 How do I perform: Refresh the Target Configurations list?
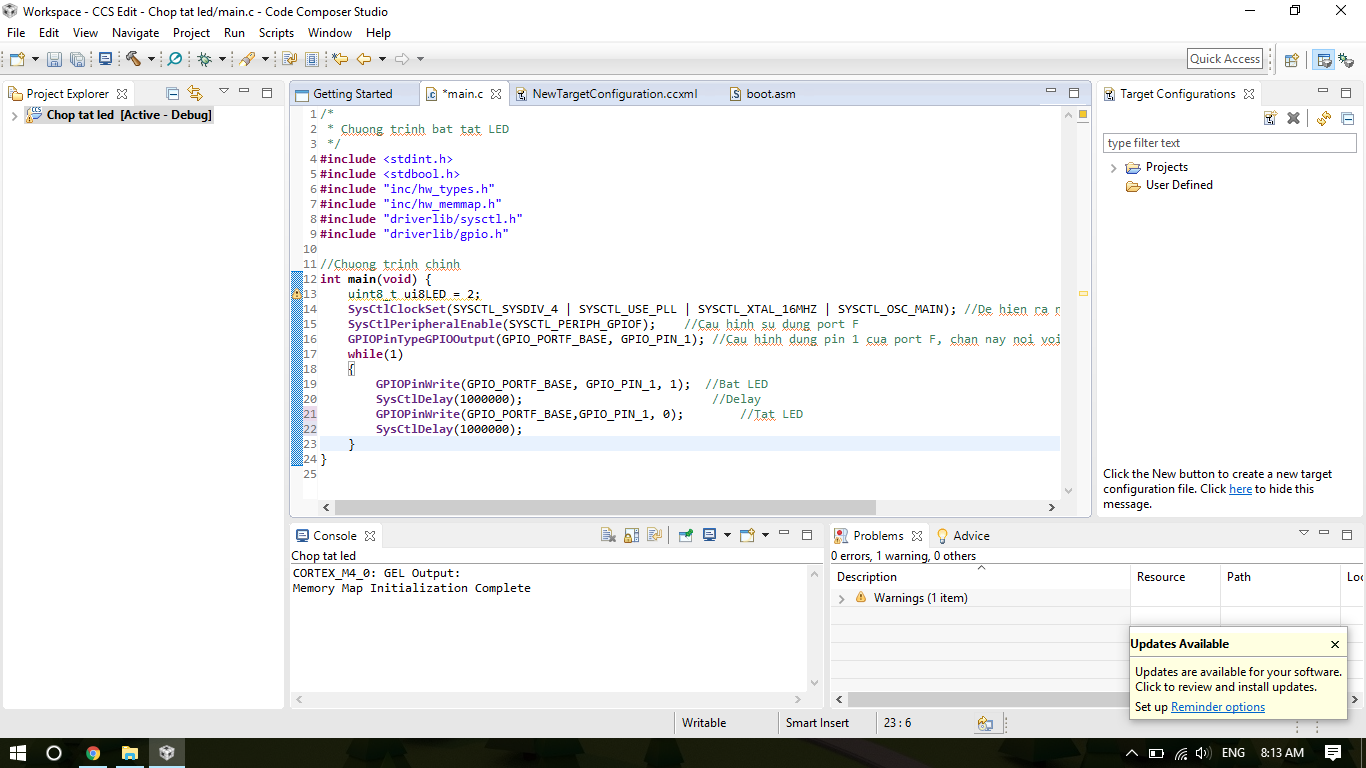[x=1323, y=118]
